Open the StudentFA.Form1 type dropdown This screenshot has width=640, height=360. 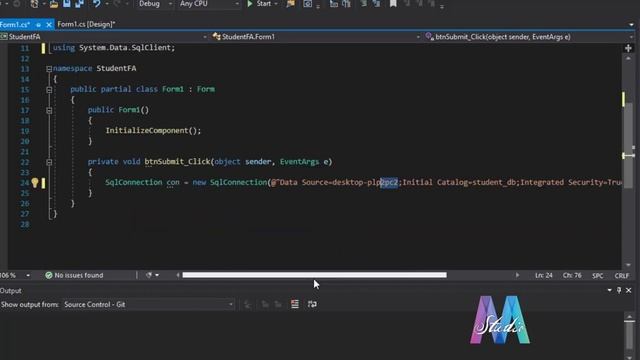(x=316, y=37)
